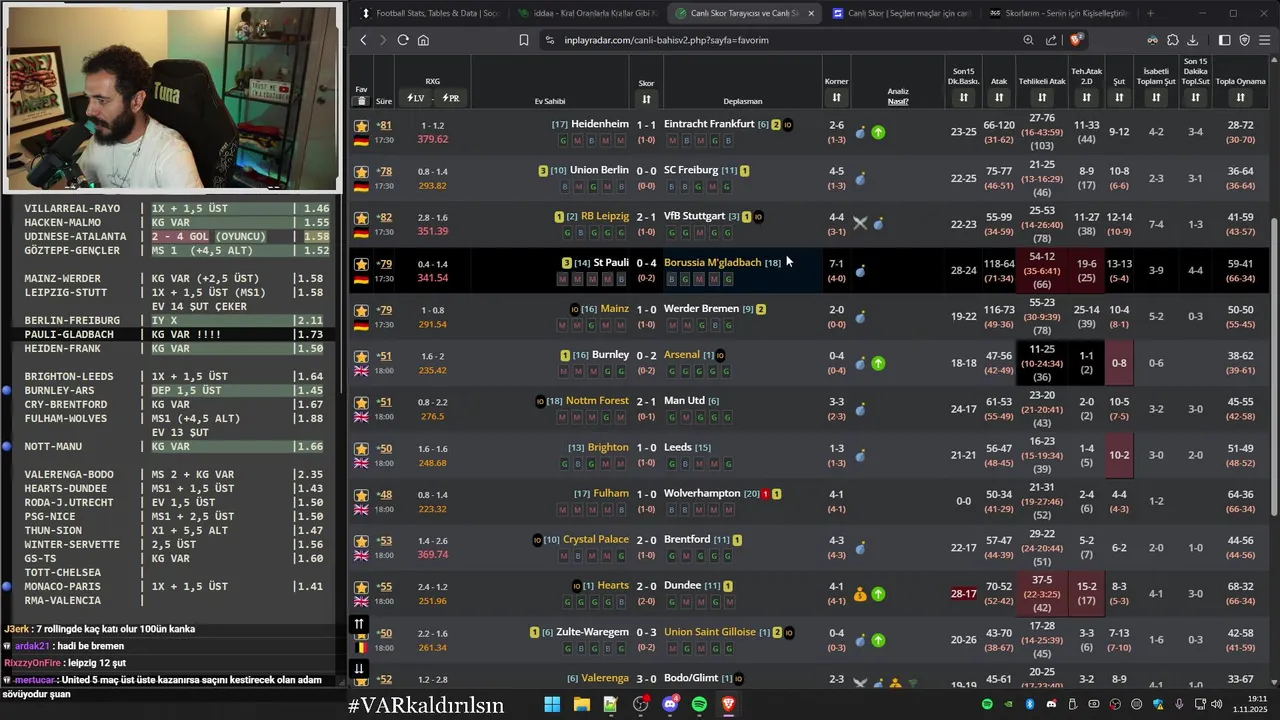Open the zoom magnifier in the address bar
The width and height of the screenshot is (1280, 720).
point(1028,40)
